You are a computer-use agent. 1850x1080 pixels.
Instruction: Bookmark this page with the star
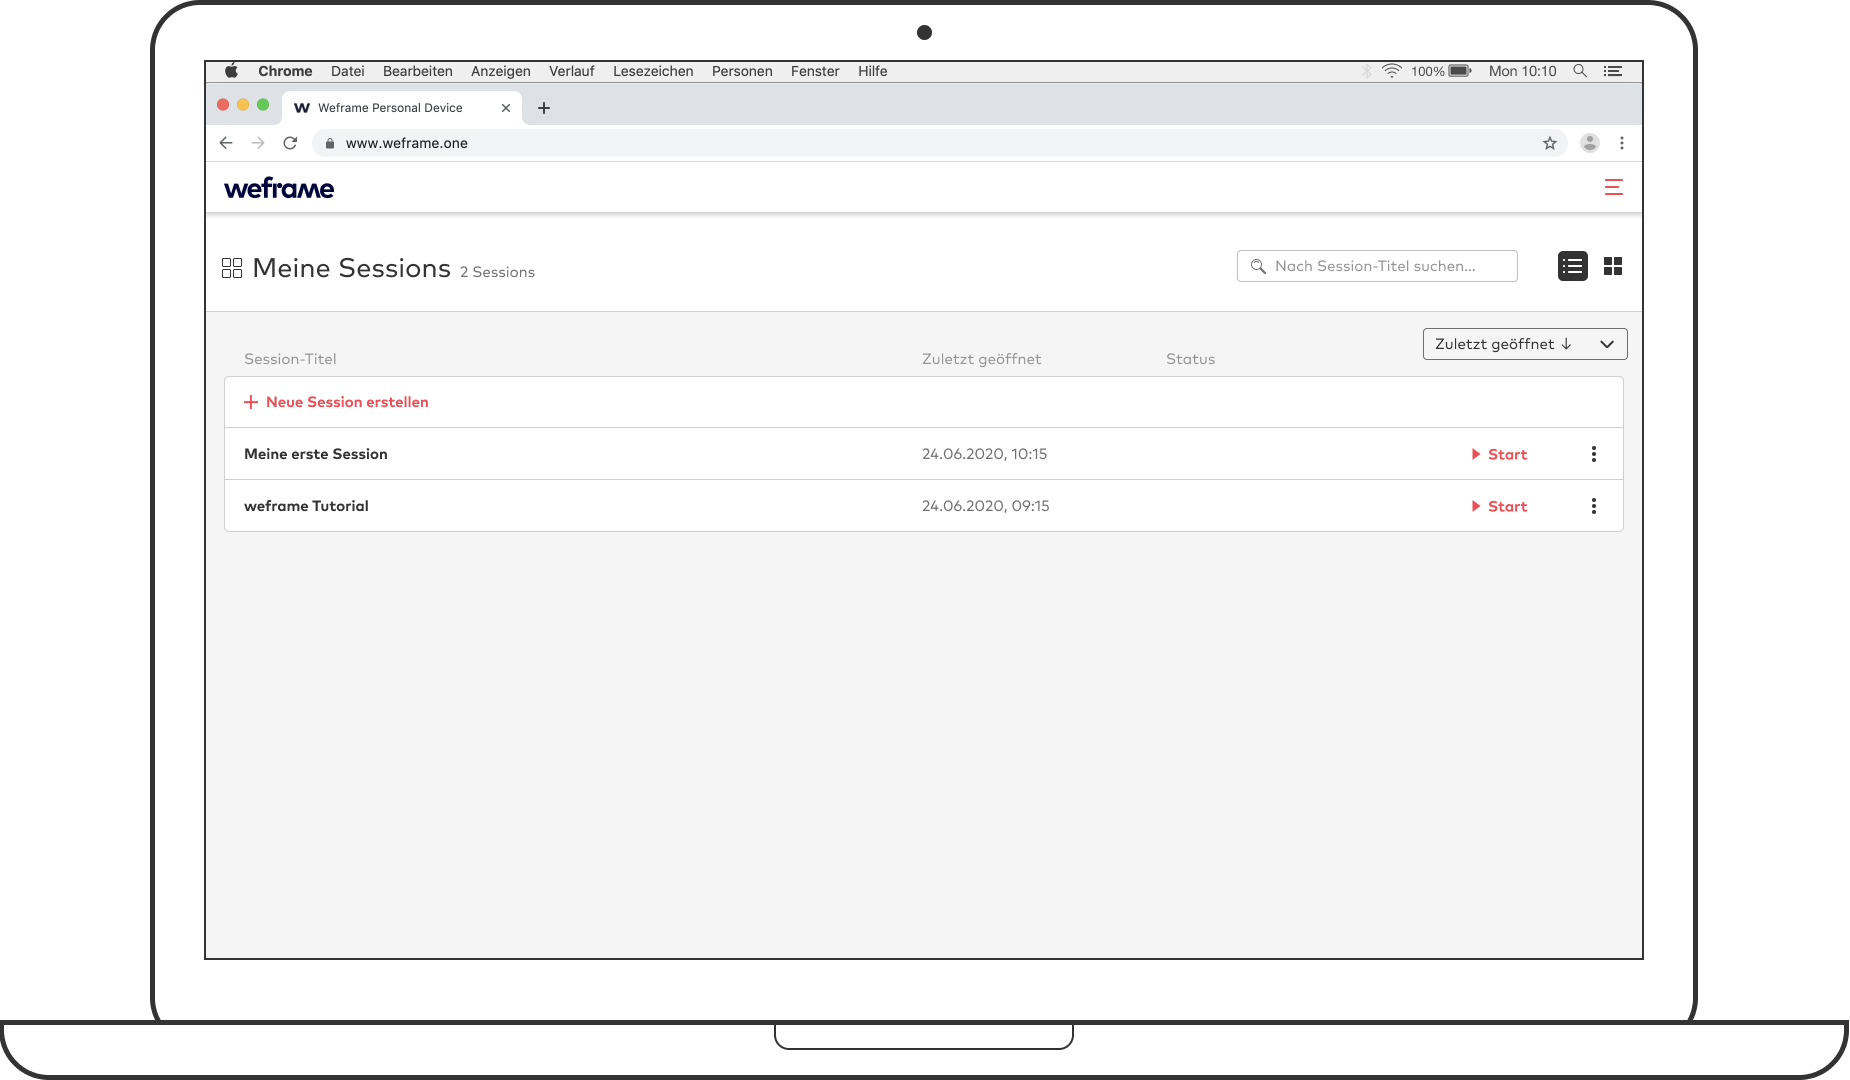pos(1550,143)
